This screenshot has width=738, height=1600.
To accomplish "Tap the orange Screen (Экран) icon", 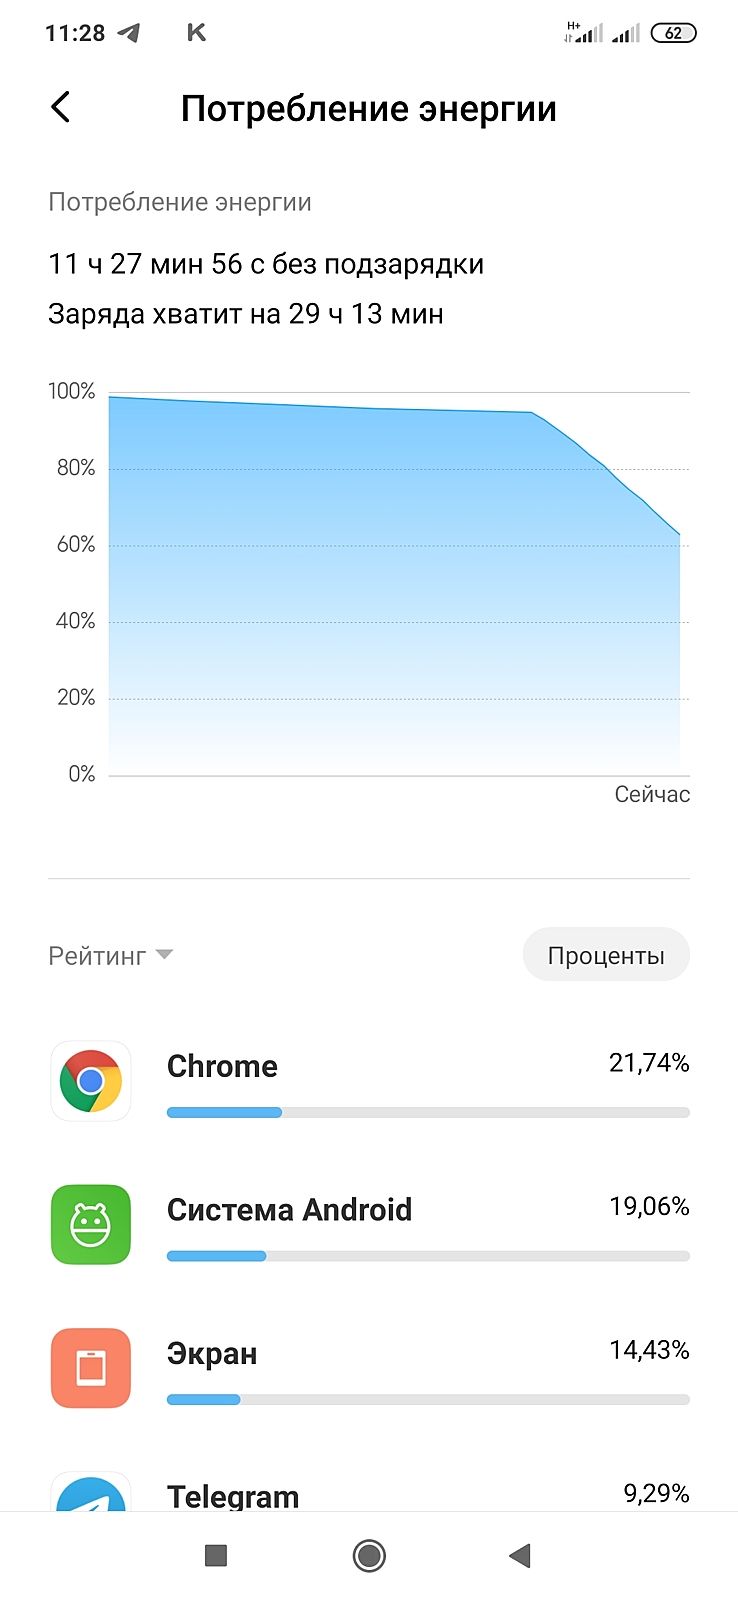I will (91, 1368).
